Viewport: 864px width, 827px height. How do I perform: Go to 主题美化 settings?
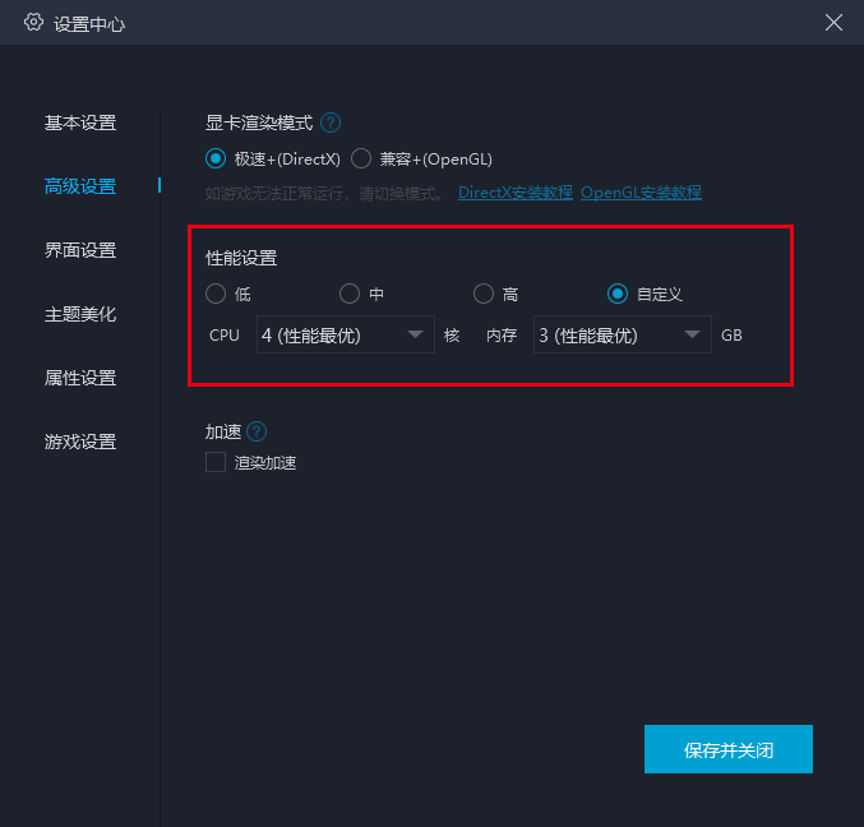(80, 314)
